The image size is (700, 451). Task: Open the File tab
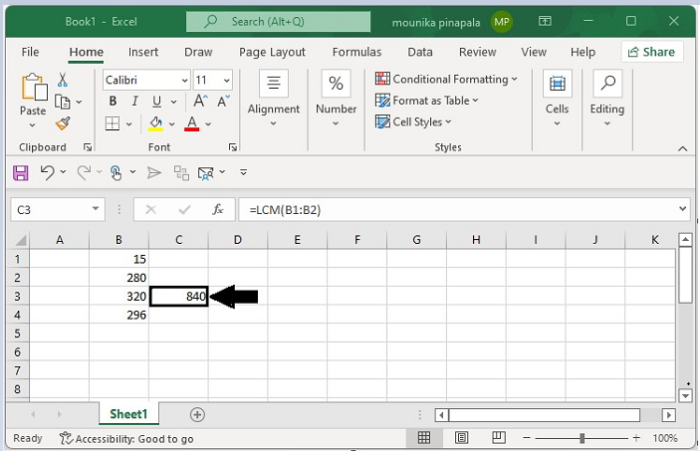click(30, 52)
